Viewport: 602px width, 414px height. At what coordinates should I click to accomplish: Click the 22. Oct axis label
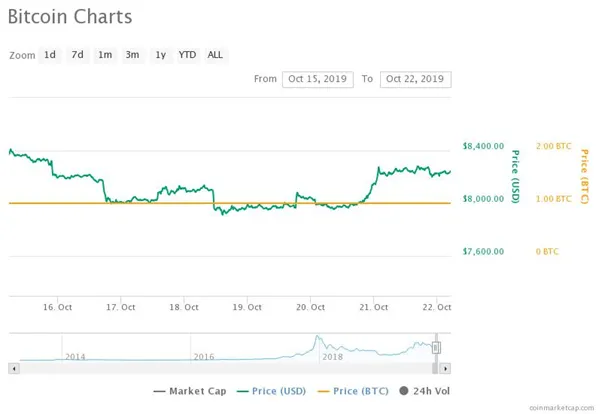pos(437,307)
